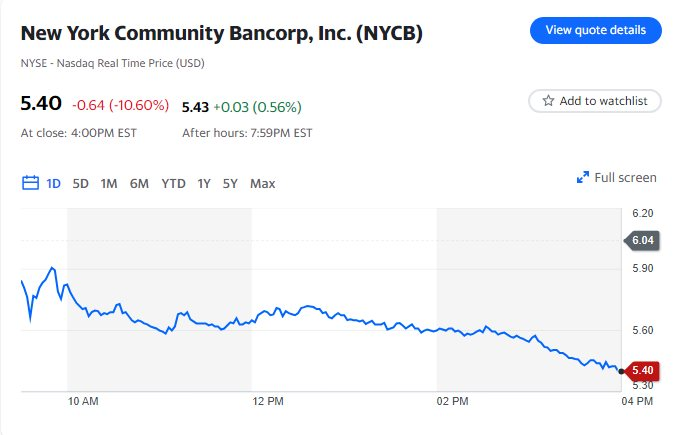Switch chart to 5D range
Image resolution: width=679 pixels, height=435 pixels.
click(81, 183)
